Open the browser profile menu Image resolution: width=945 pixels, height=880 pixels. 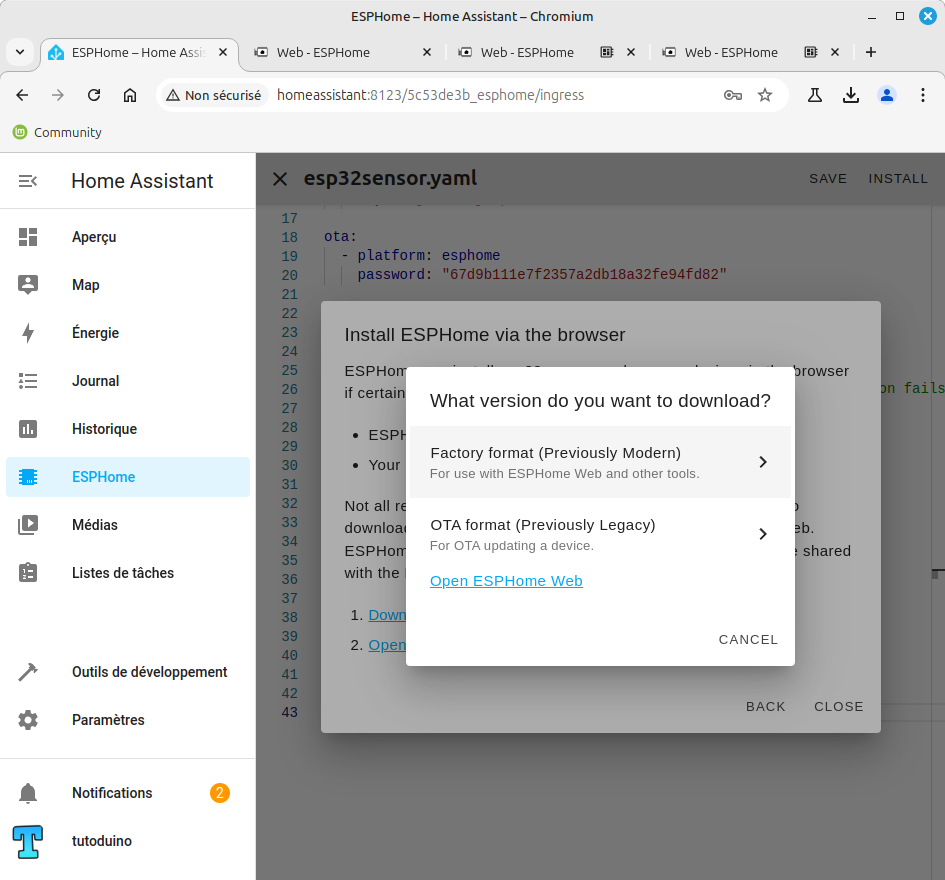coord(887,95)
